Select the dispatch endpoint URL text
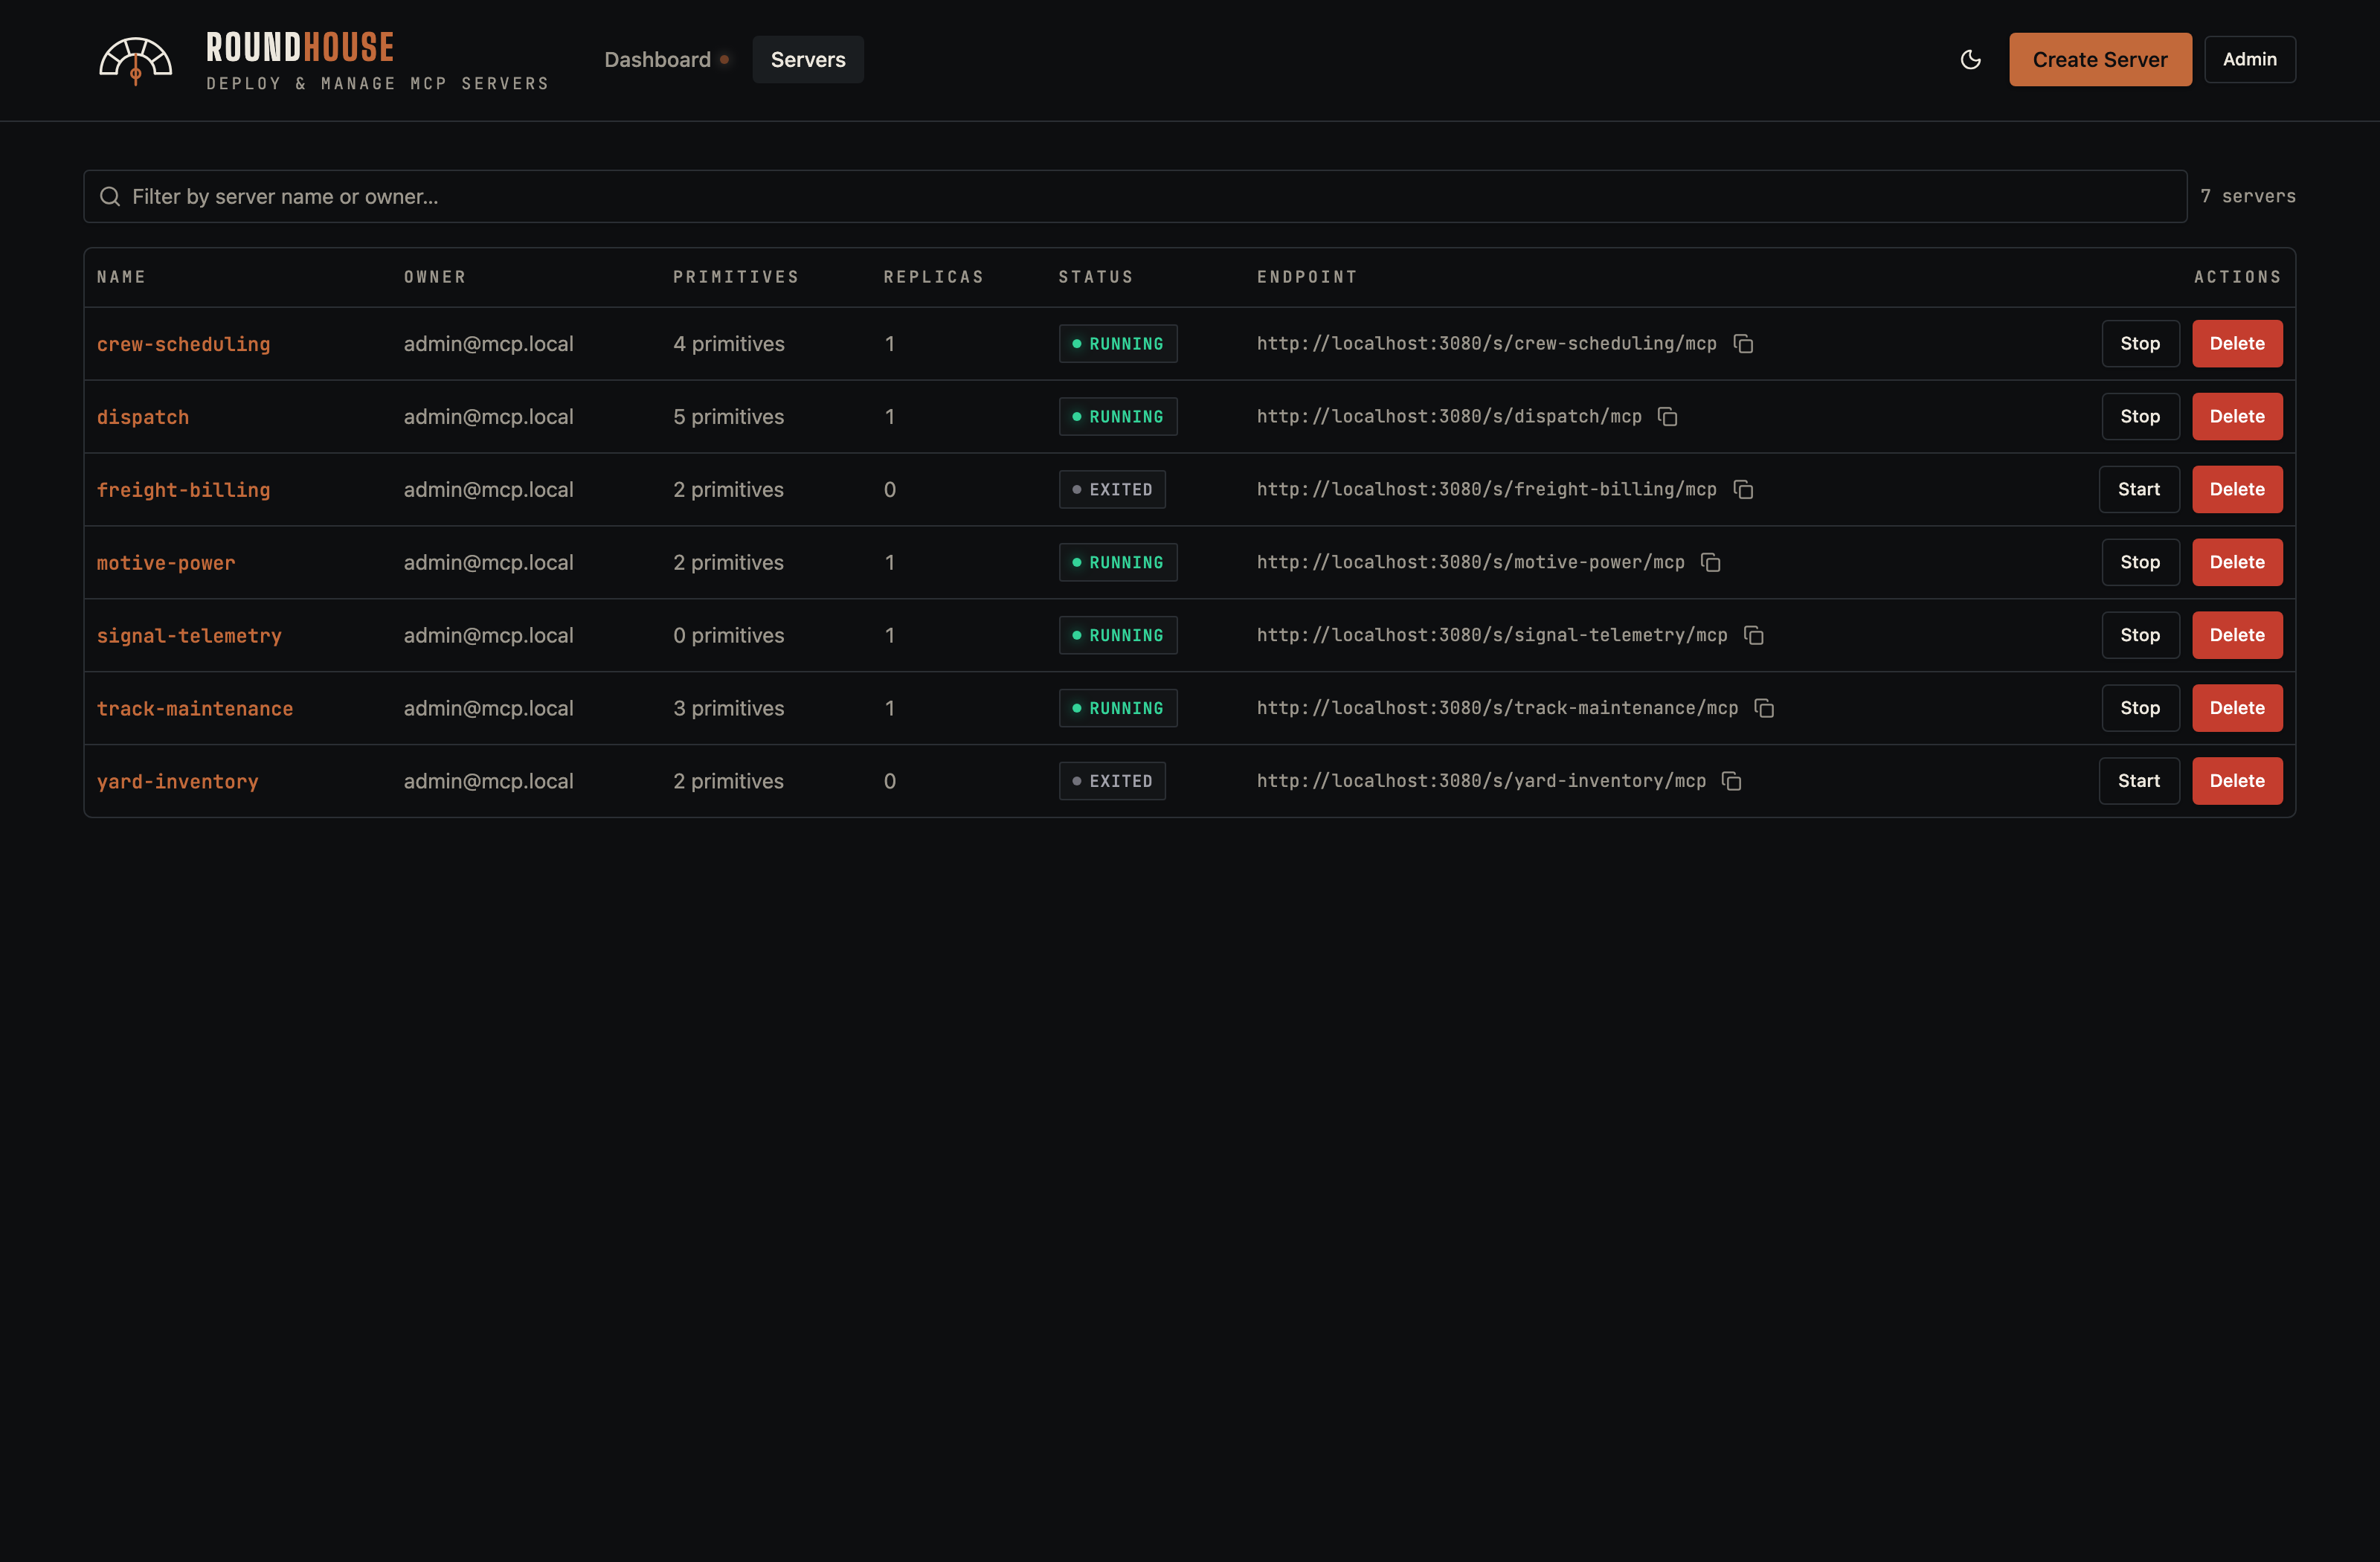 point(1449,417)
